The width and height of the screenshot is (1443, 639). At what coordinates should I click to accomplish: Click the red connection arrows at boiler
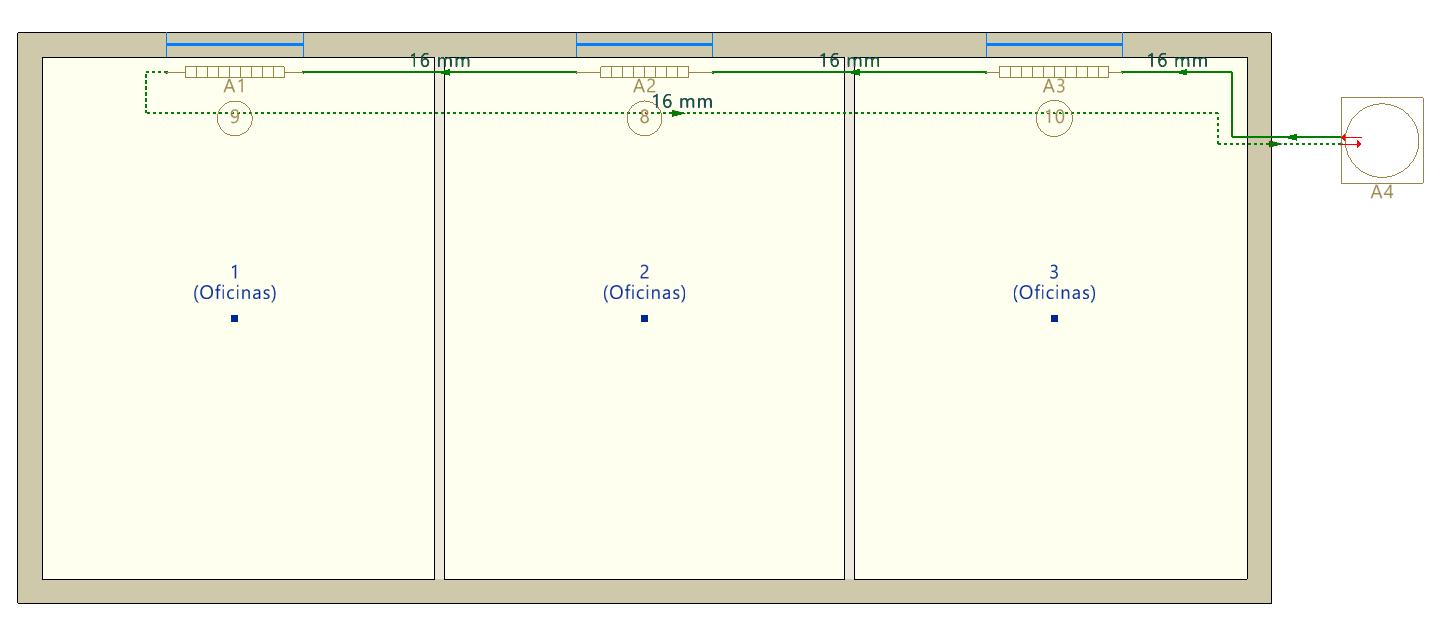click(1352, 140)
